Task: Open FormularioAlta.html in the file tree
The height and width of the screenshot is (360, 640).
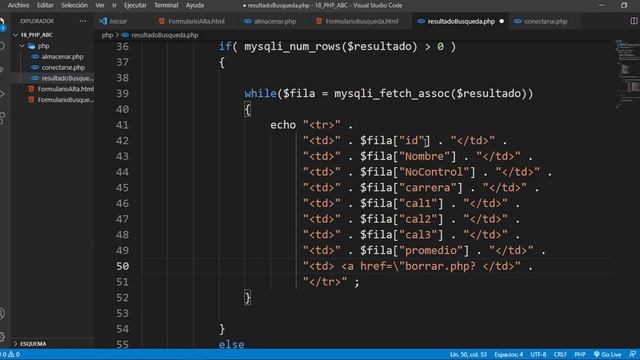Action: pos(65,89)
